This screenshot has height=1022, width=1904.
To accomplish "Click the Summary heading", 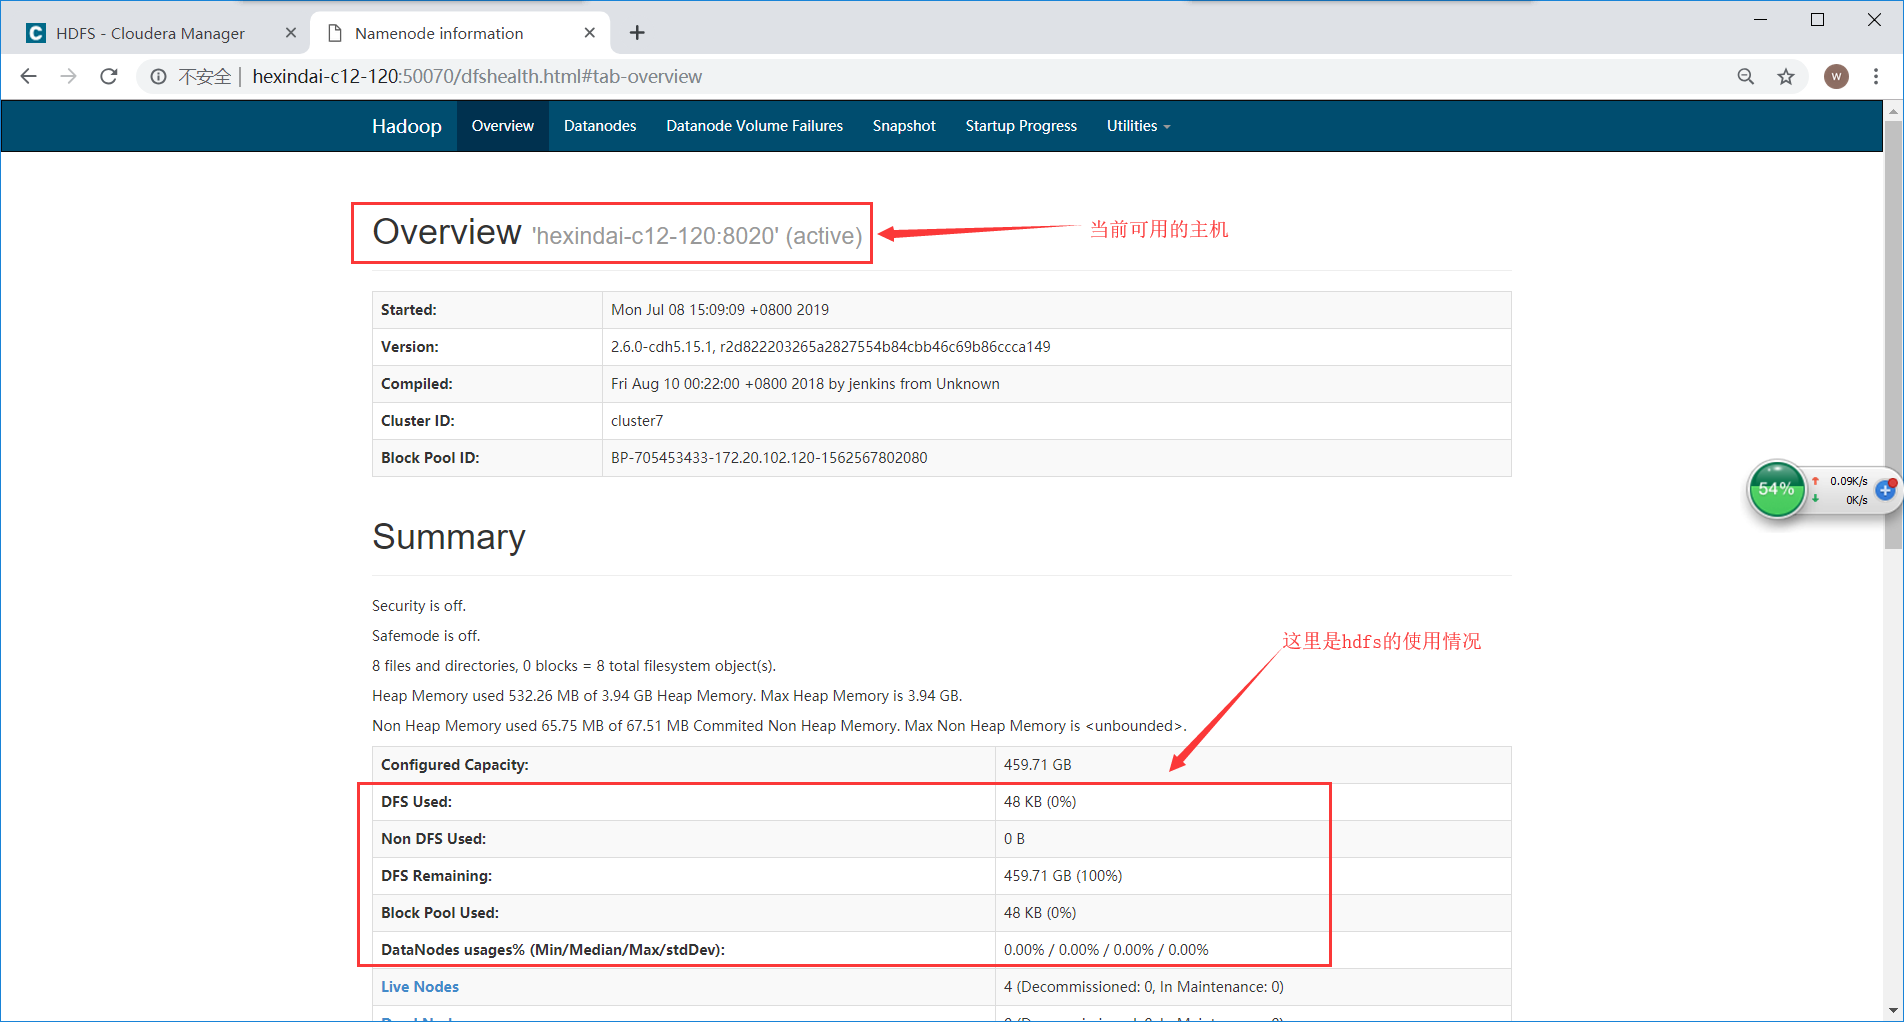I will tap(449, 537).
